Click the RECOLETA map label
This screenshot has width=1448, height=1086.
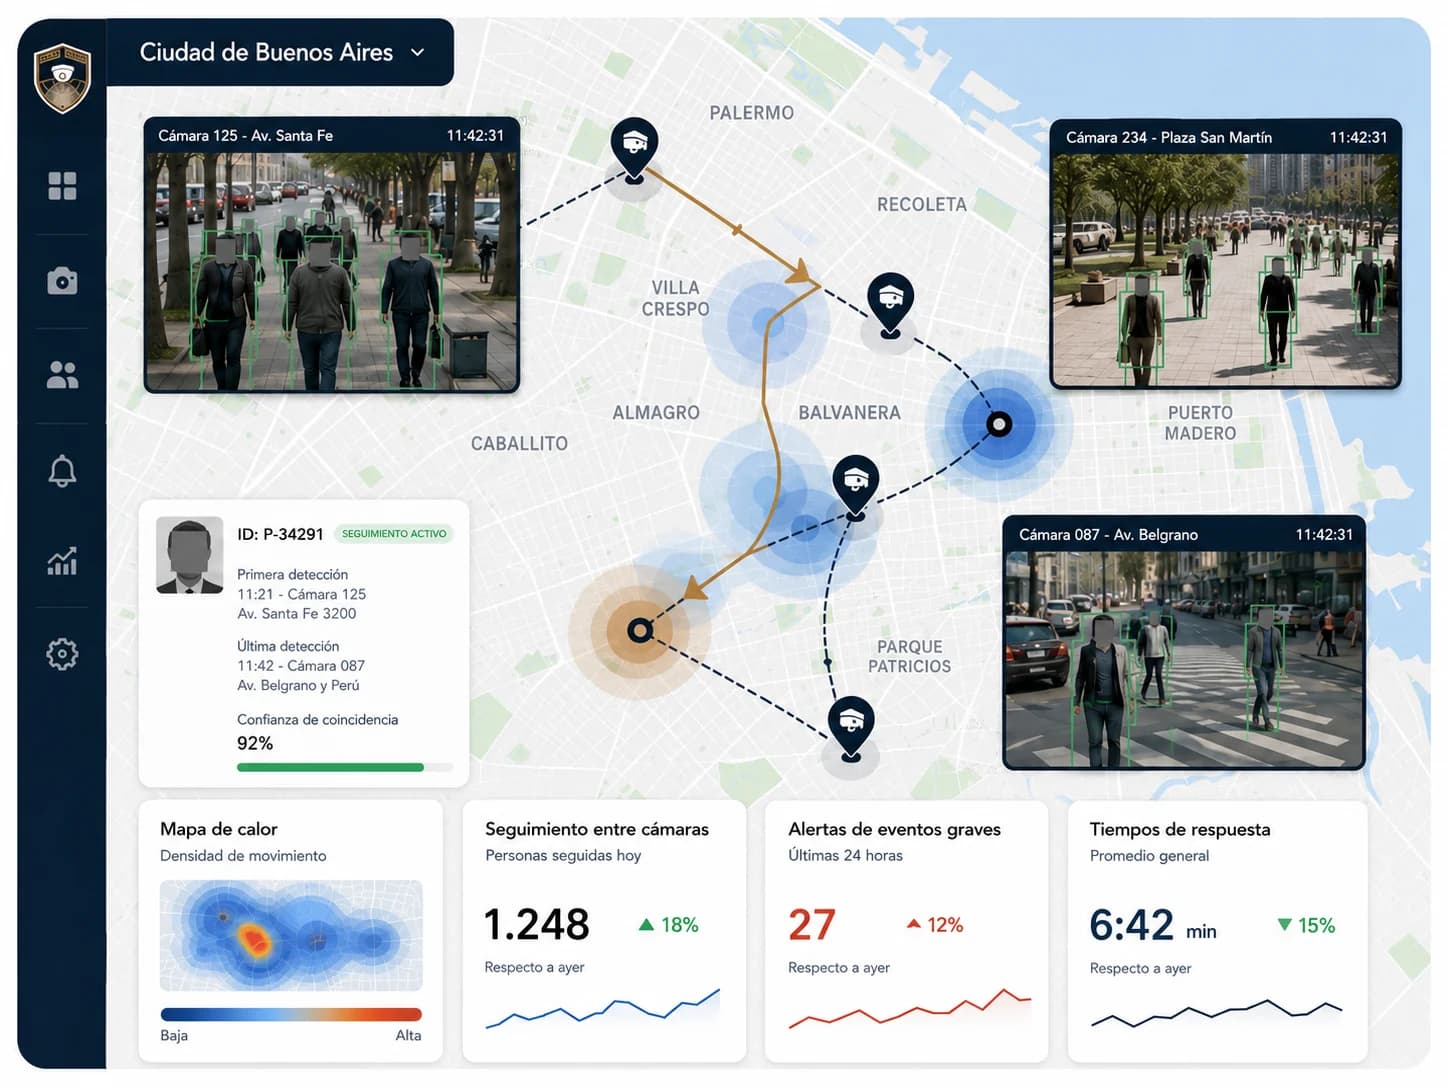point(922,204)
